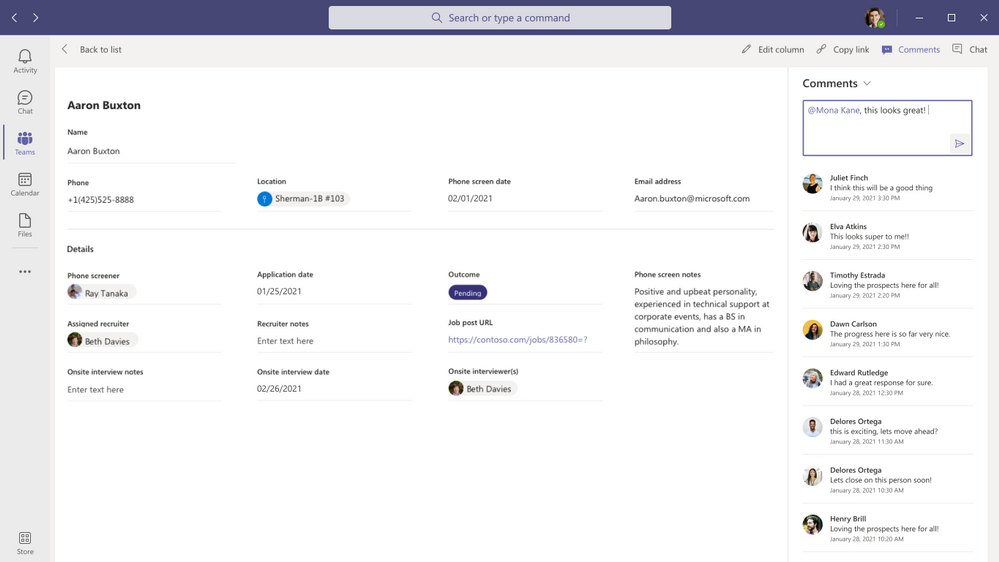This screenshot has height=562, width=999.
Task: Click Delores Ortega's 10:30 AM comment
Action: click(x=887, y=480)
